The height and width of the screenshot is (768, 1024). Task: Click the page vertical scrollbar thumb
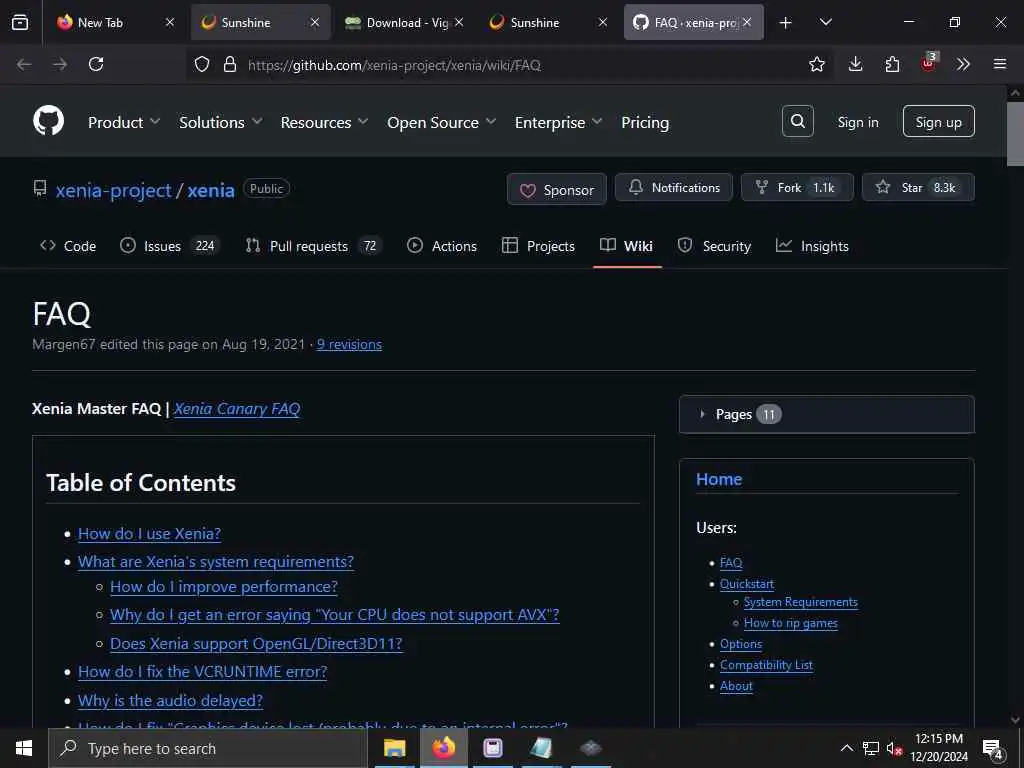coord(1015,134)
